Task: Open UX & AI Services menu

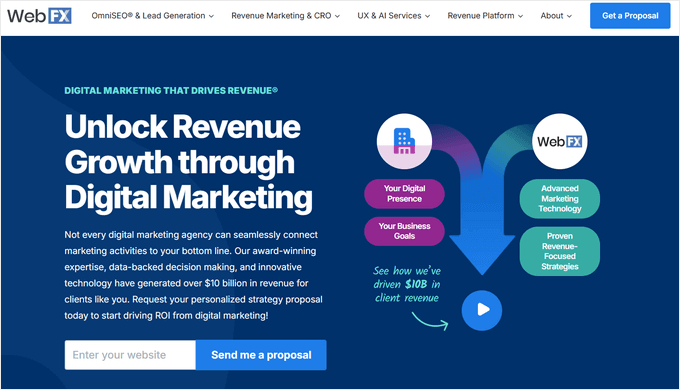Action: [x=394, y=16]
